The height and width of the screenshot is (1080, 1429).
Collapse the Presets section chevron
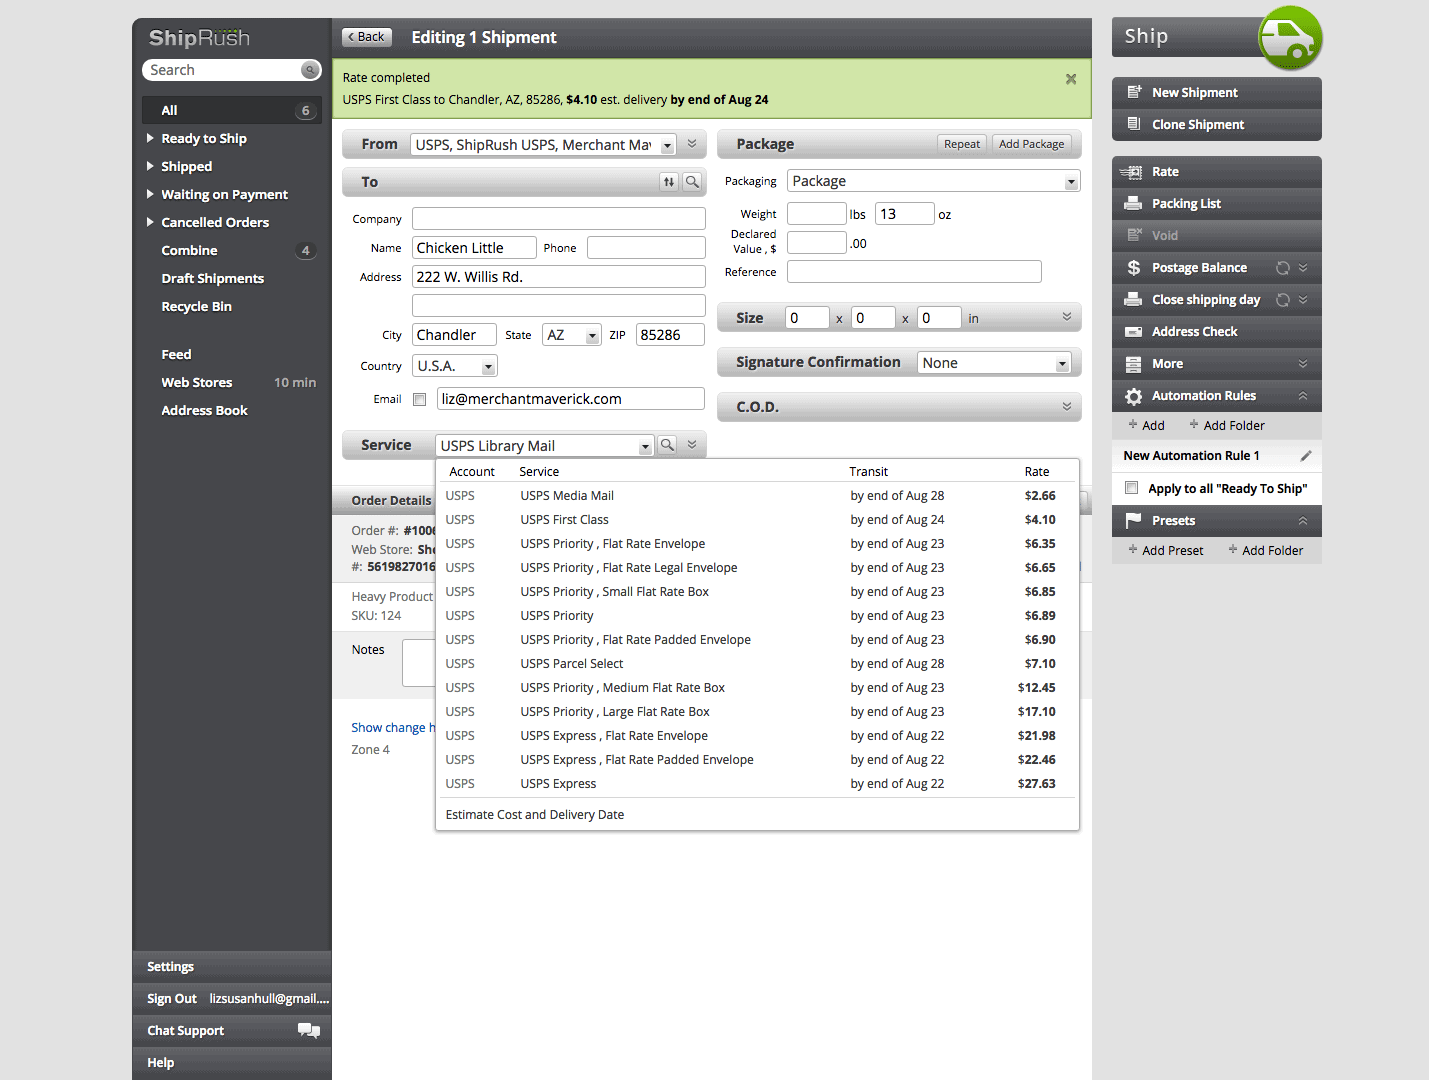1303,520
